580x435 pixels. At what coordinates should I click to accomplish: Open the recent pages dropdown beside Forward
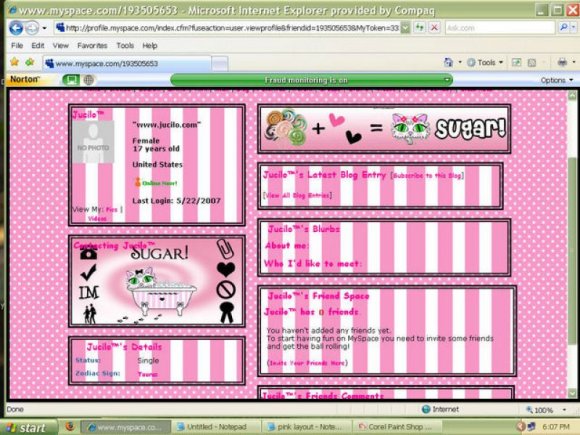click(x=44, y=28)
